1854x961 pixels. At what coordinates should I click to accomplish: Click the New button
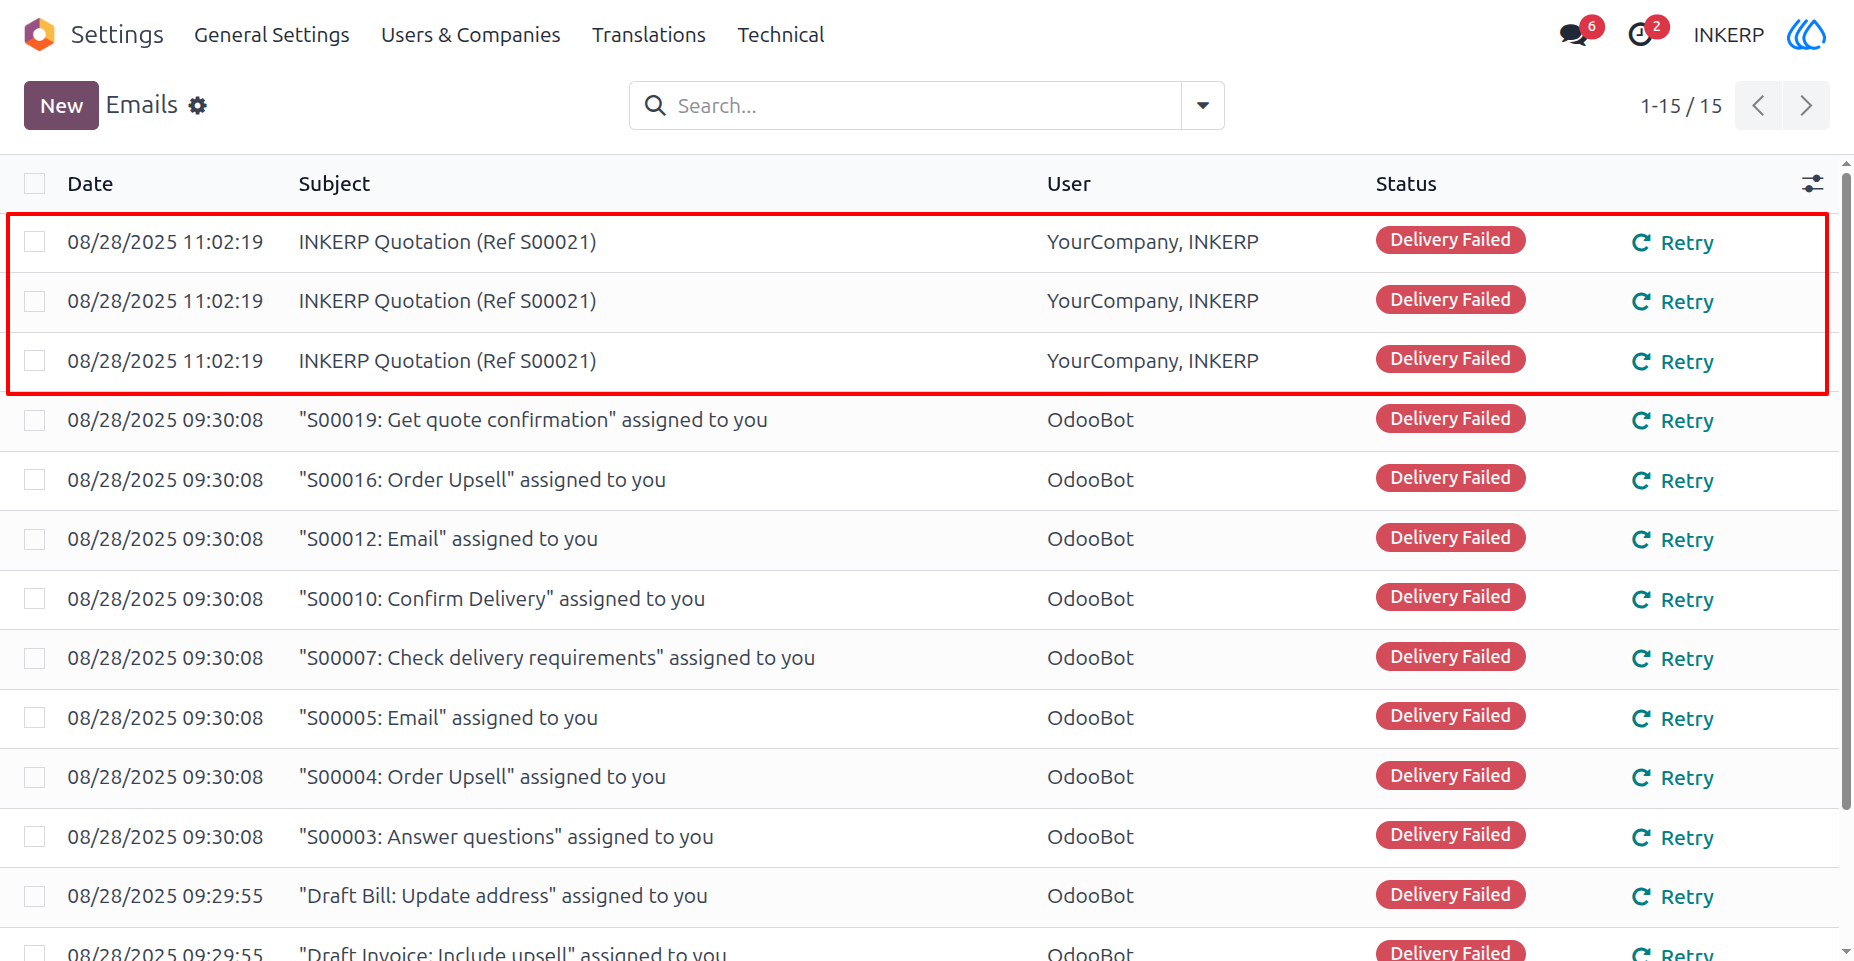(61, 106)
